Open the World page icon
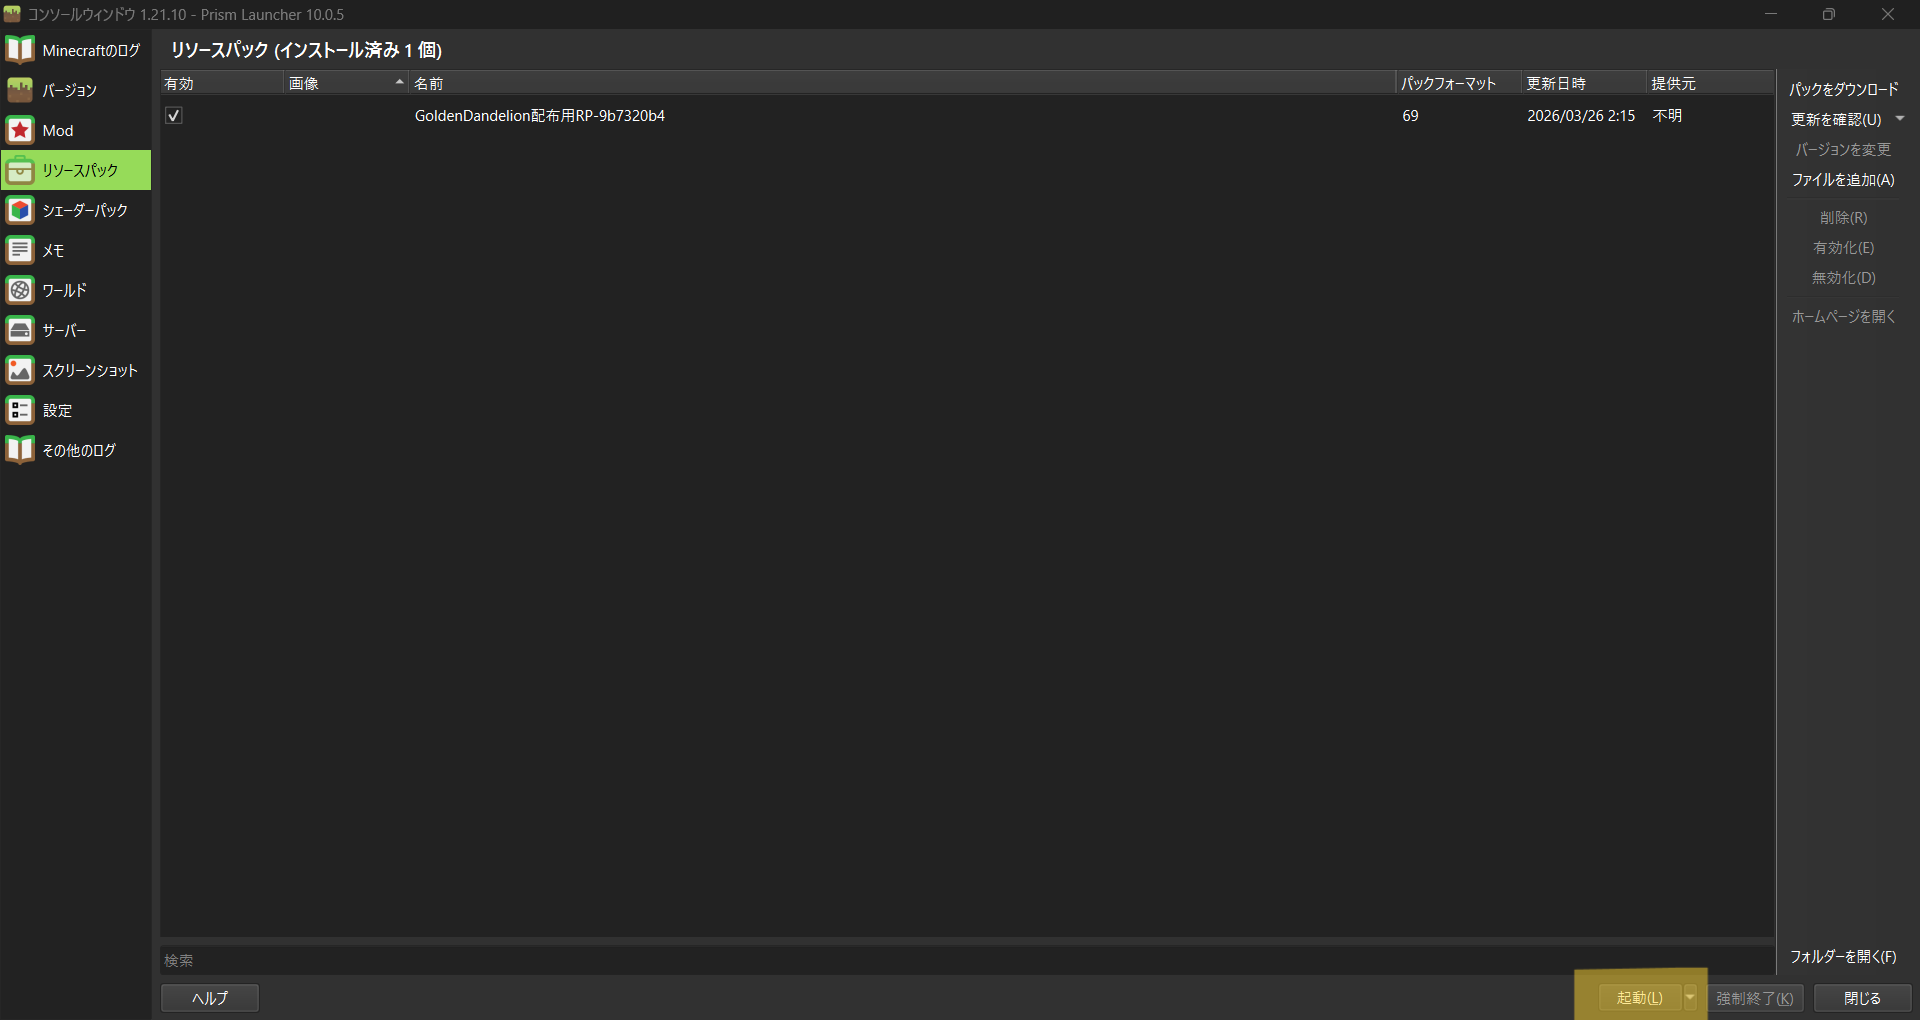The image size is (1920, 1020). point(20,290)
